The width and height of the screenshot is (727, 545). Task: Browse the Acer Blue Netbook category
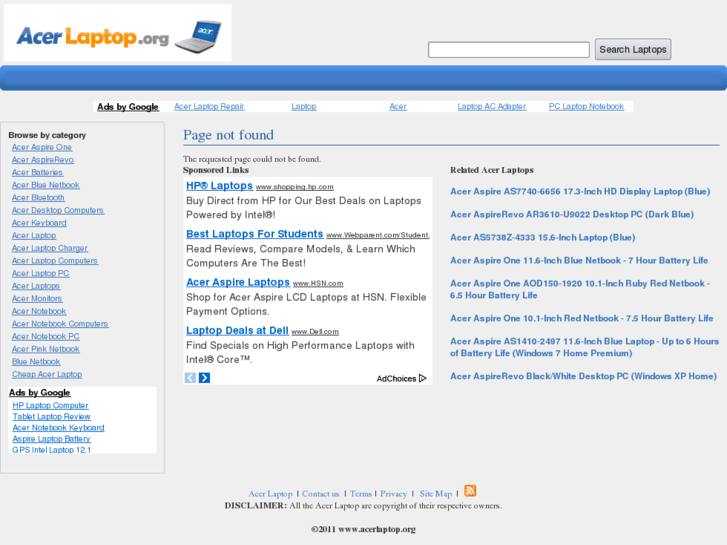[45, 185]
